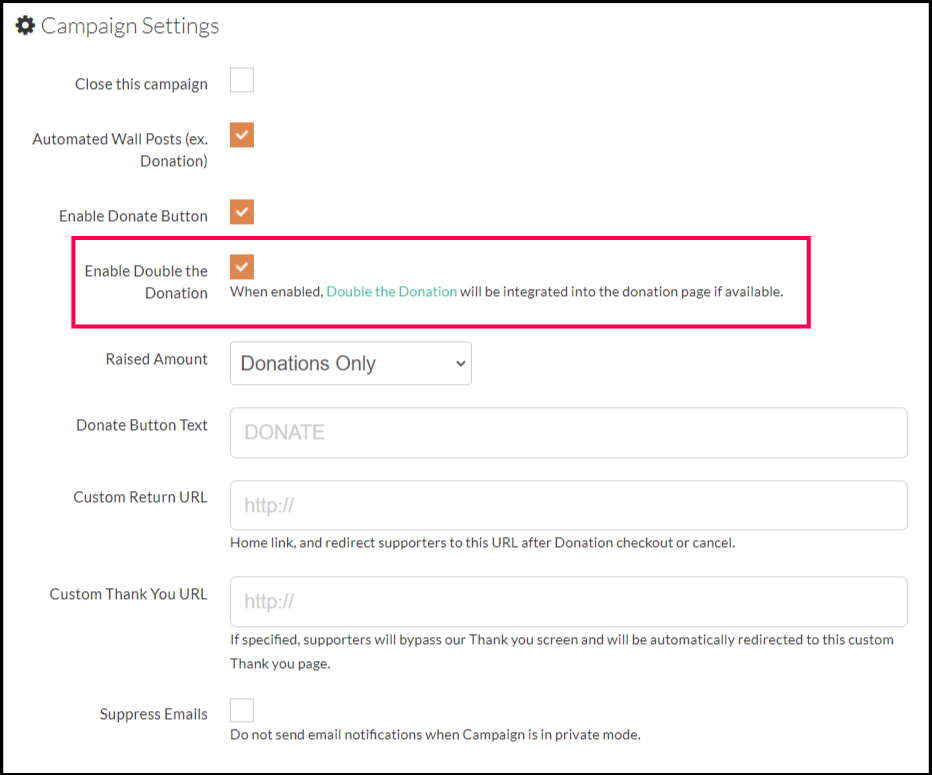Screen dimensions: 932x775
Task: Focus the Donate Button Text field
Action: [x=568, y=432]
